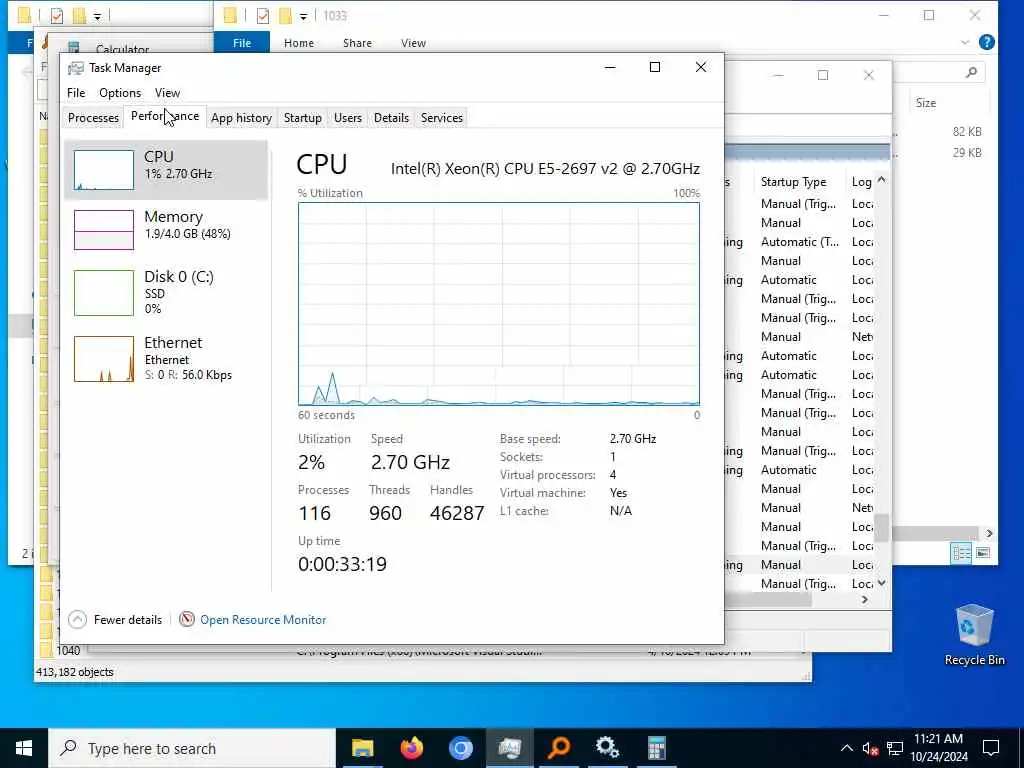Click the Calculator window title
This screenshot has width=1024, height=768.
click(x=122, y=49)
